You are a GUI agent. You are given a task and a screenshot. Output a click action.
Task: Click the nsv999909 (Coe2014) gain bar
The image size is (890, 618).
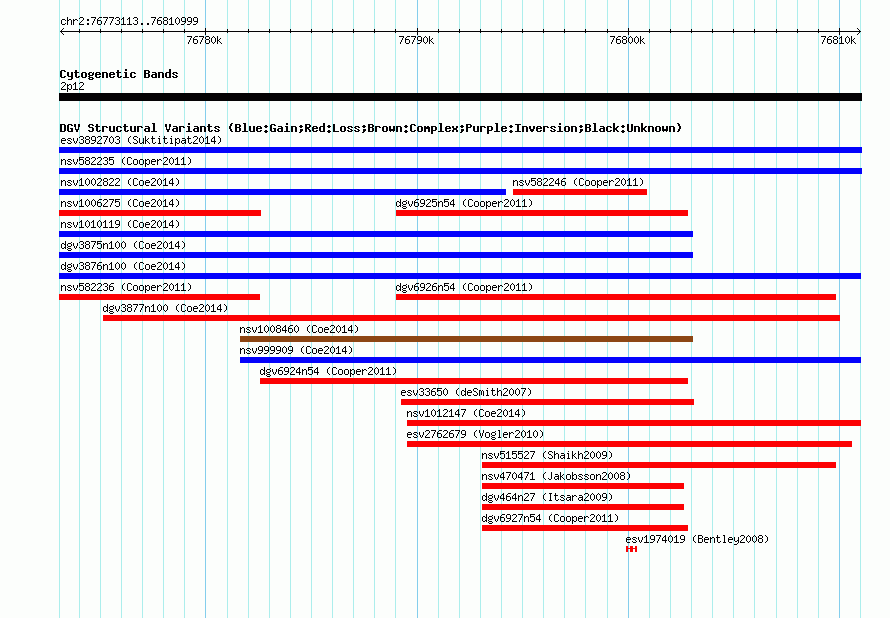(550, 360)
